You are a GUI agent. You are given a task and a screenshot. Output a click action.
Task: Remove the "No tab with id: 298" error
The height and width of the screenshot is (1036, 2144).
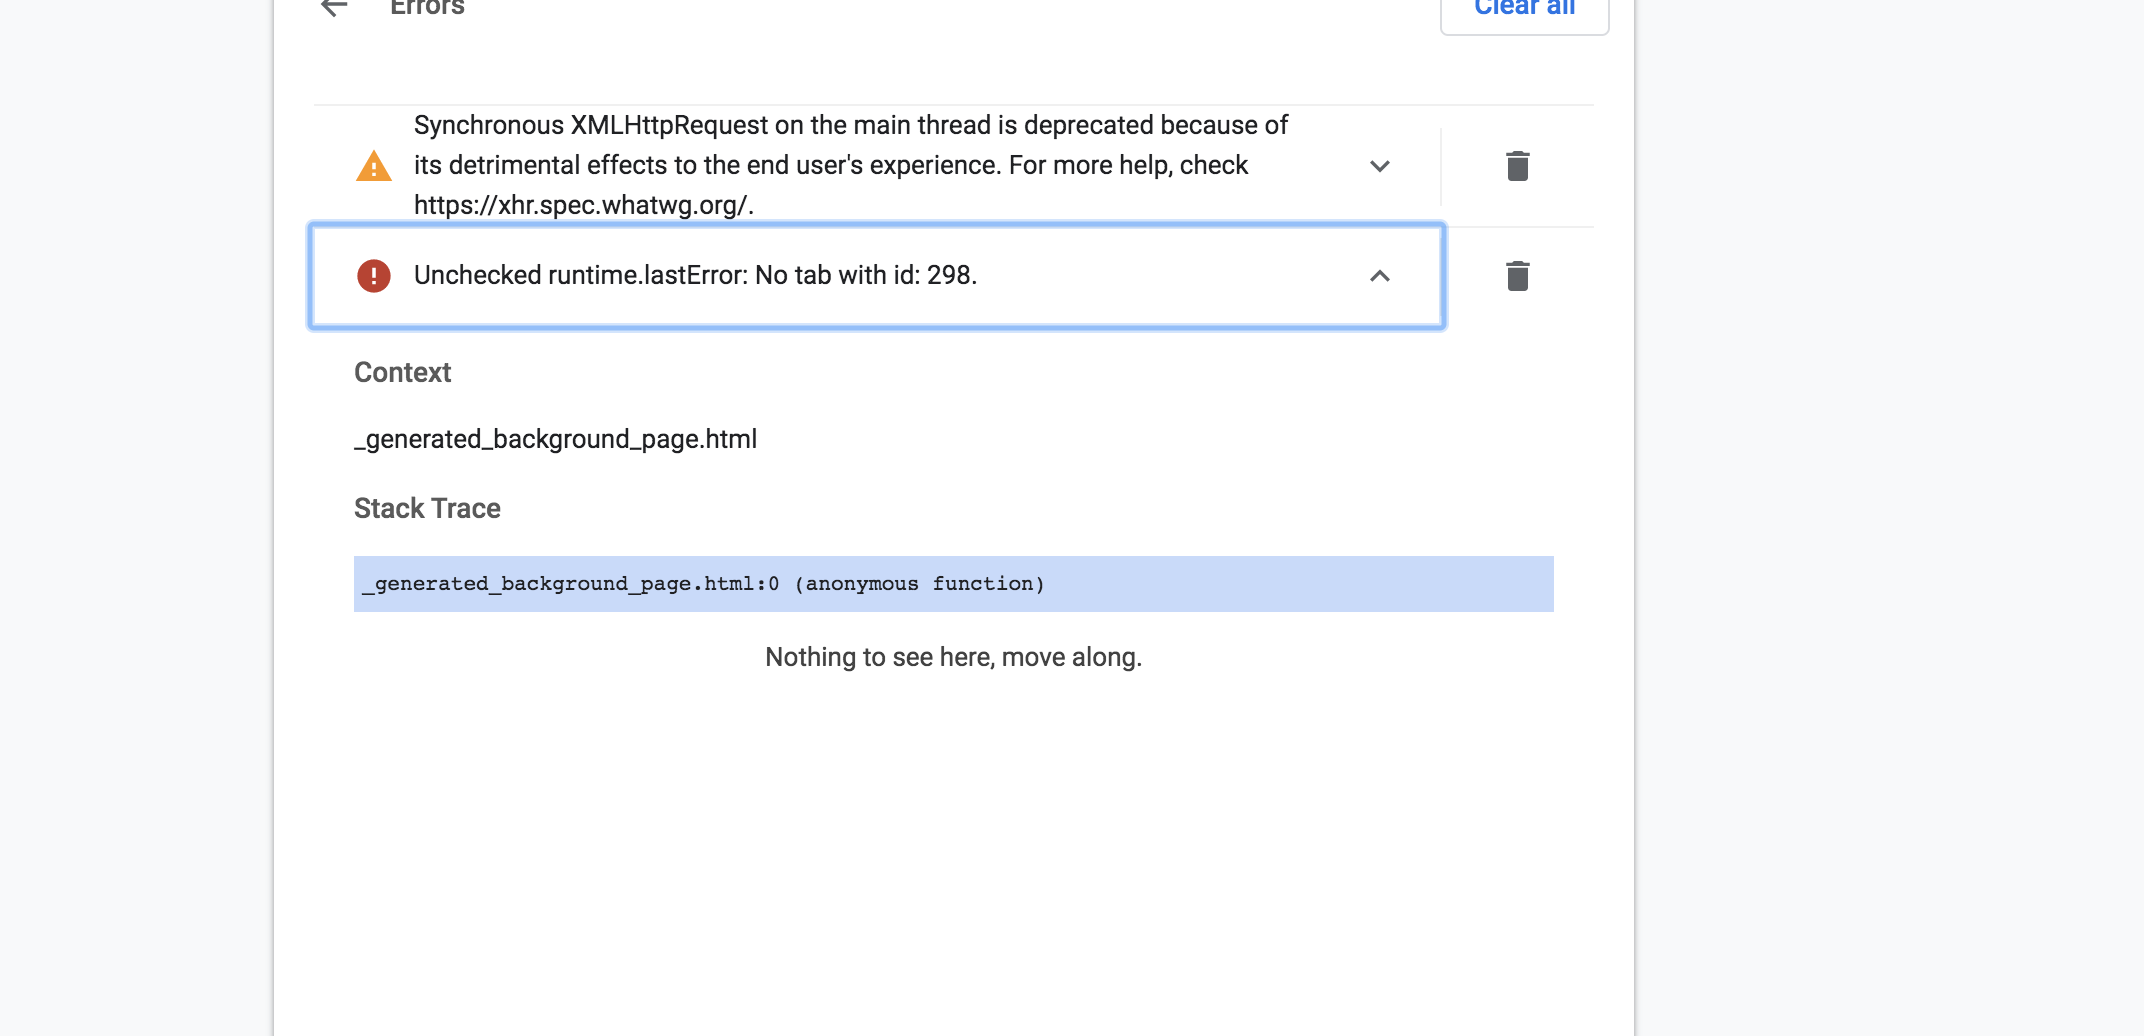[x=1518, y=276]
